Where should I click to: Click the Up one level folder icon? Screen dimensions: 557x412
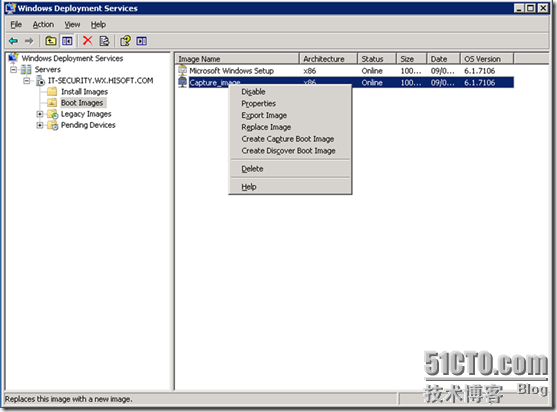point(50,41)
